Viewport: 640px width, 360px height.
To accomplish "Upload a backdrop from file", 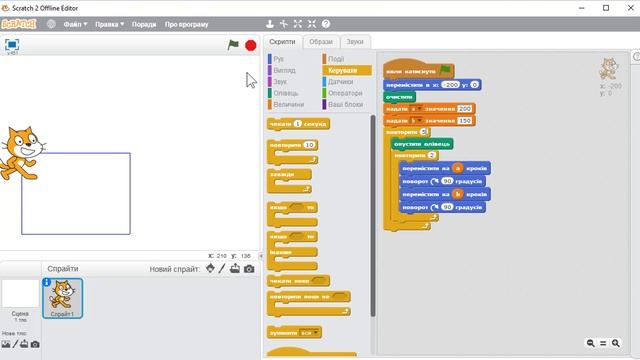I will (24, 344).
